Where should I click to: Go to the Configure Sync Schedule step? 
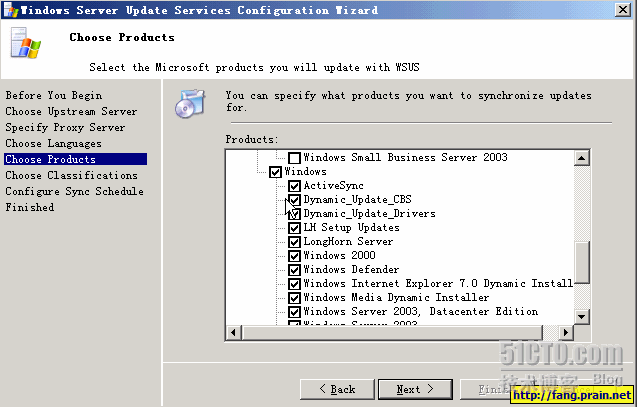[74, 191]
